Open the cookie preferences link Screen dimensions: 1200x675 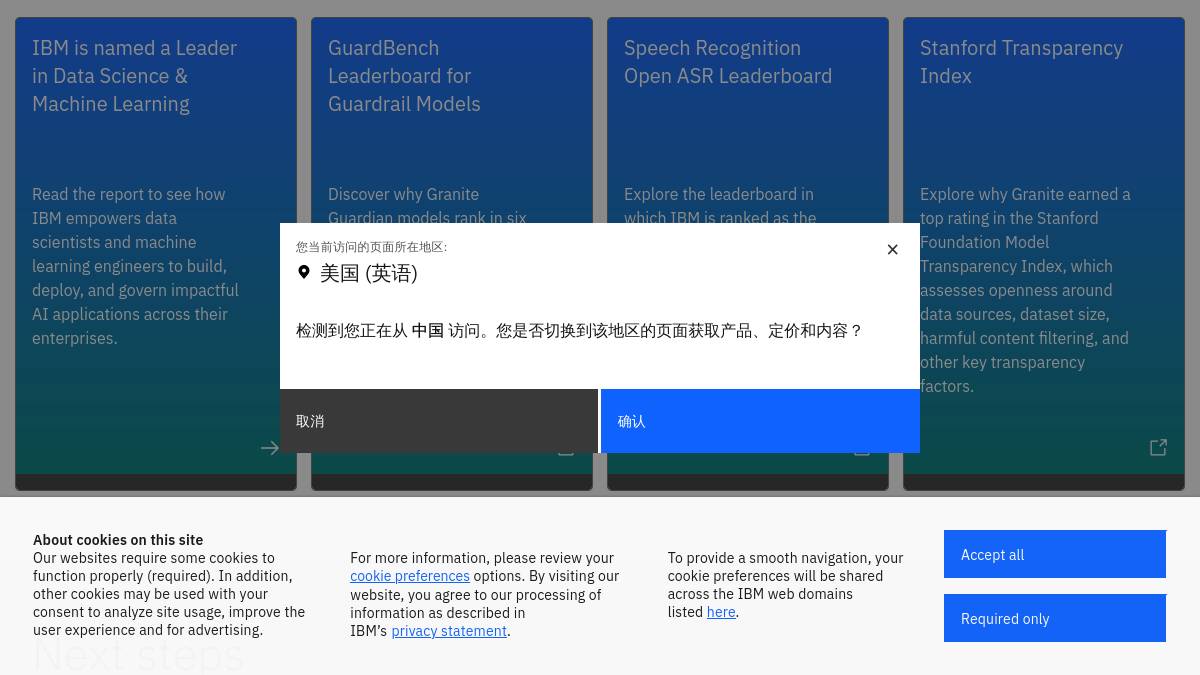pyautogui.click(x=410, y=576)
